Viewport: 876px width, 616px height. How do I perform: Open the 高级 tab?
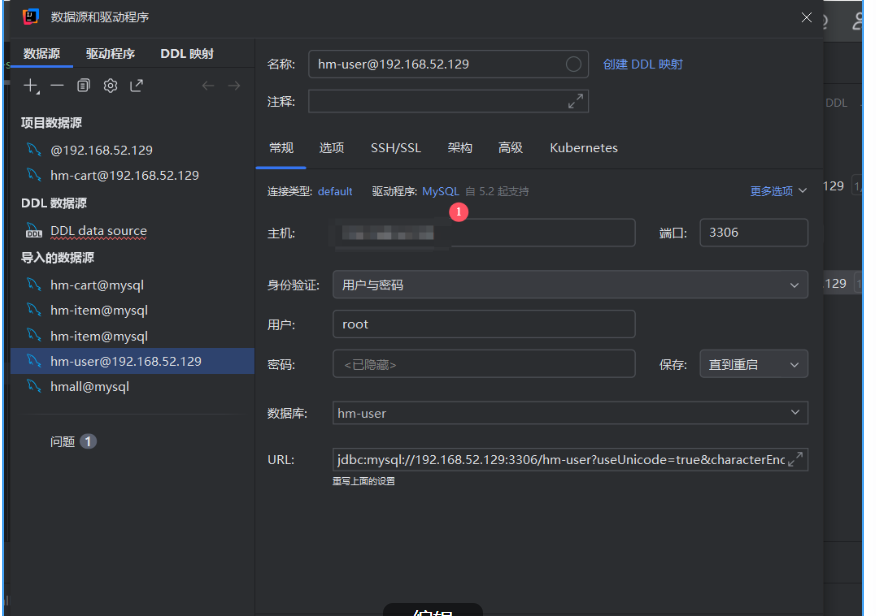point(510,148)
